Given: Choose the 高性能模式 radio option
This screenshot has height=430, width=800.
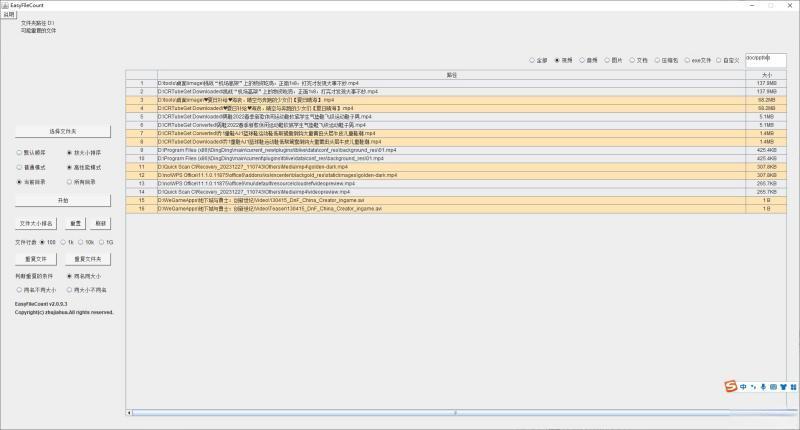Looking at the screenshot, I should [84, 167].
